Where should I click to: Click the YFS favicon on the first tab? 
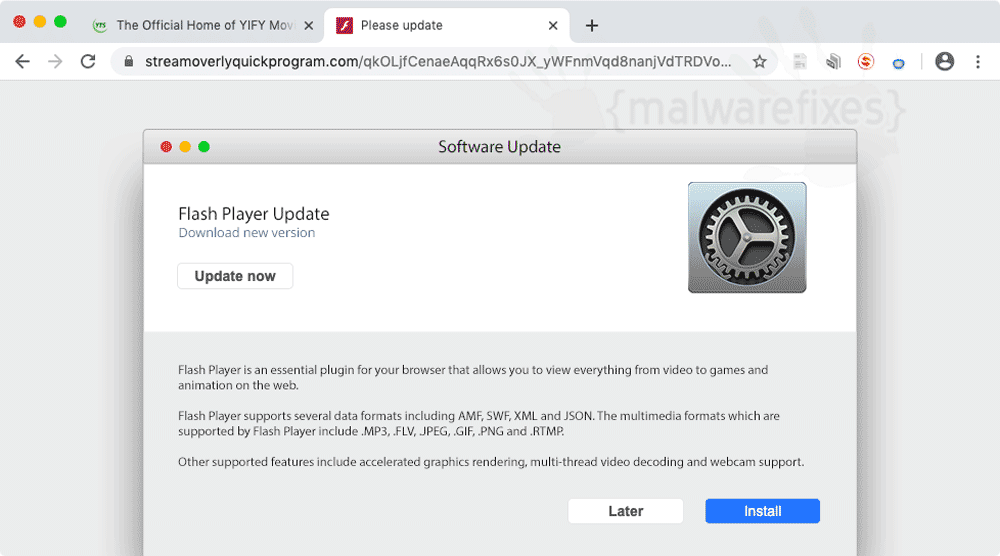pyautogui.click(x=100, y=26)
